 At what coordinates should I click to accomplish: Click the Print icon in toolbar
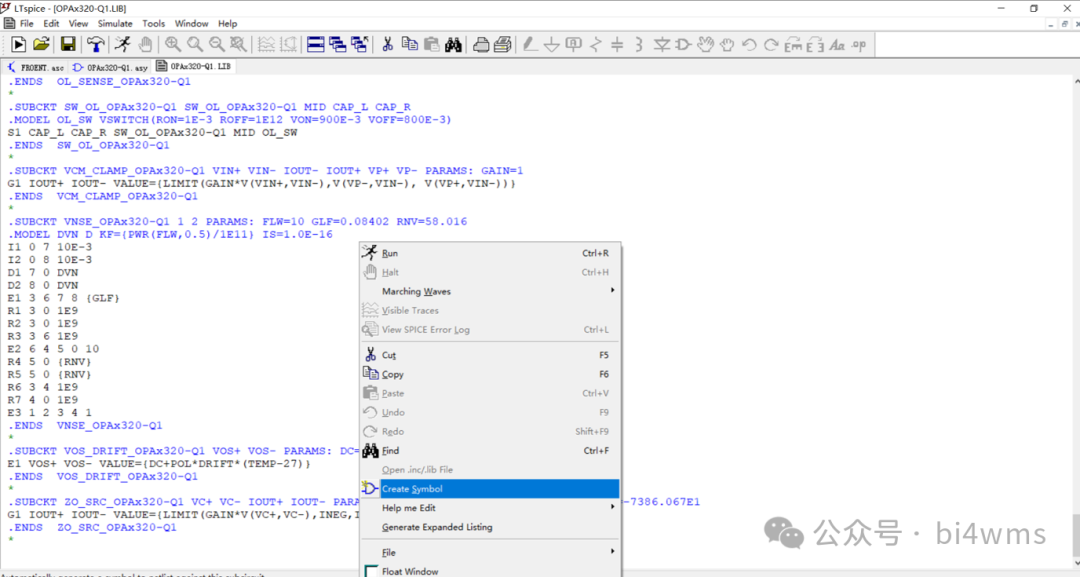[481, 44]
